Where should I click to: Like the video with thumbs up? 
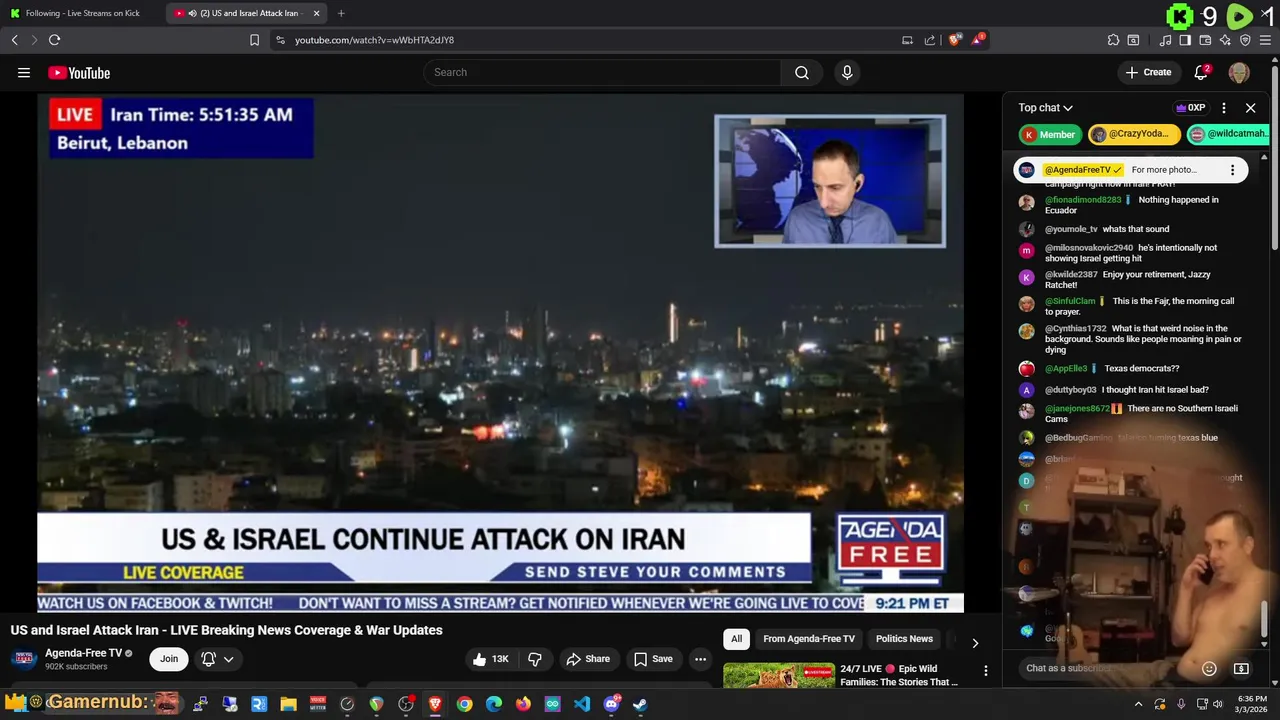[x=490, y=659]
